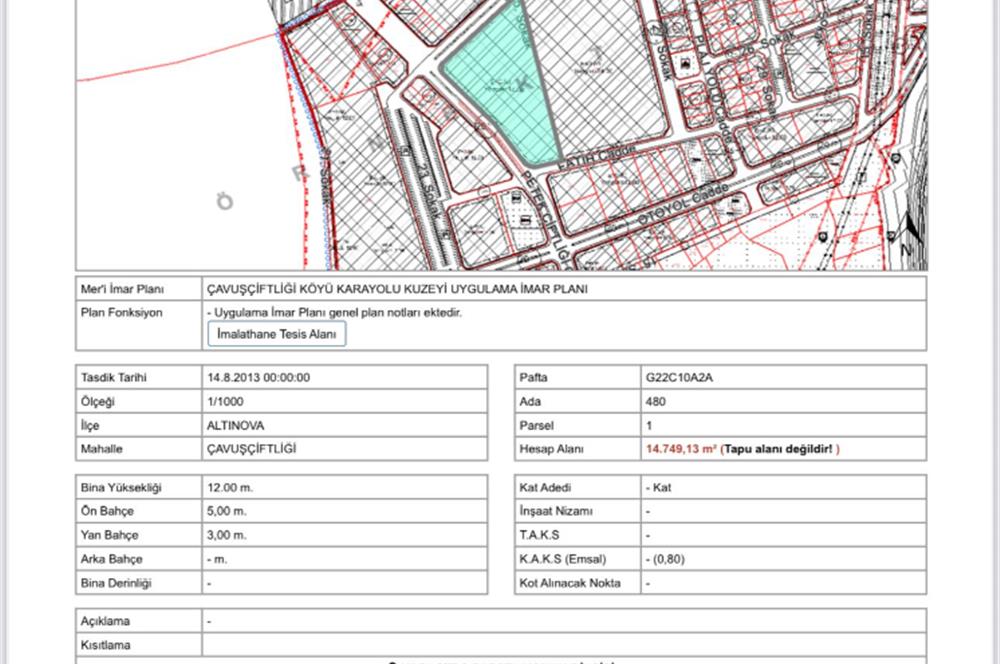The height and width of the screenshot is (664, 1000).
Task: Click the 23. Sokak street label on map
Action: (x=430, y=191)
